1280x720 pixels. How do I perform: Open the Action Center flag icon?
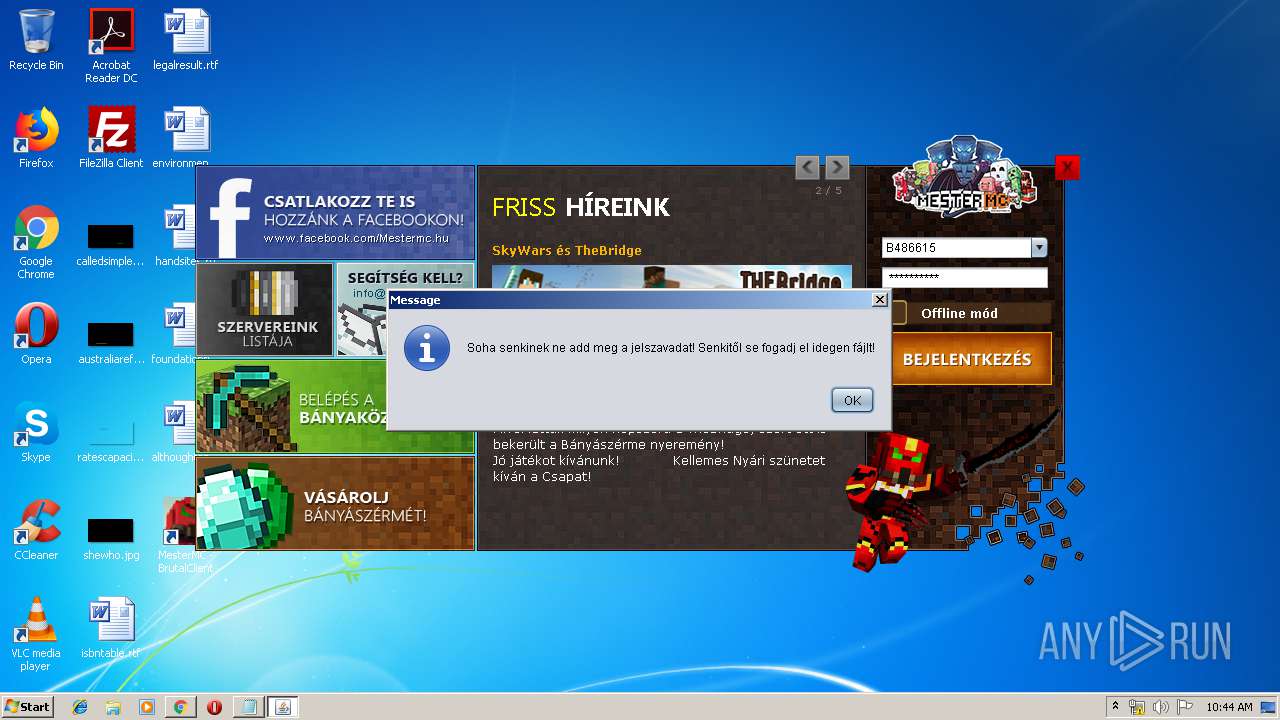click(x=1185, y=707)
